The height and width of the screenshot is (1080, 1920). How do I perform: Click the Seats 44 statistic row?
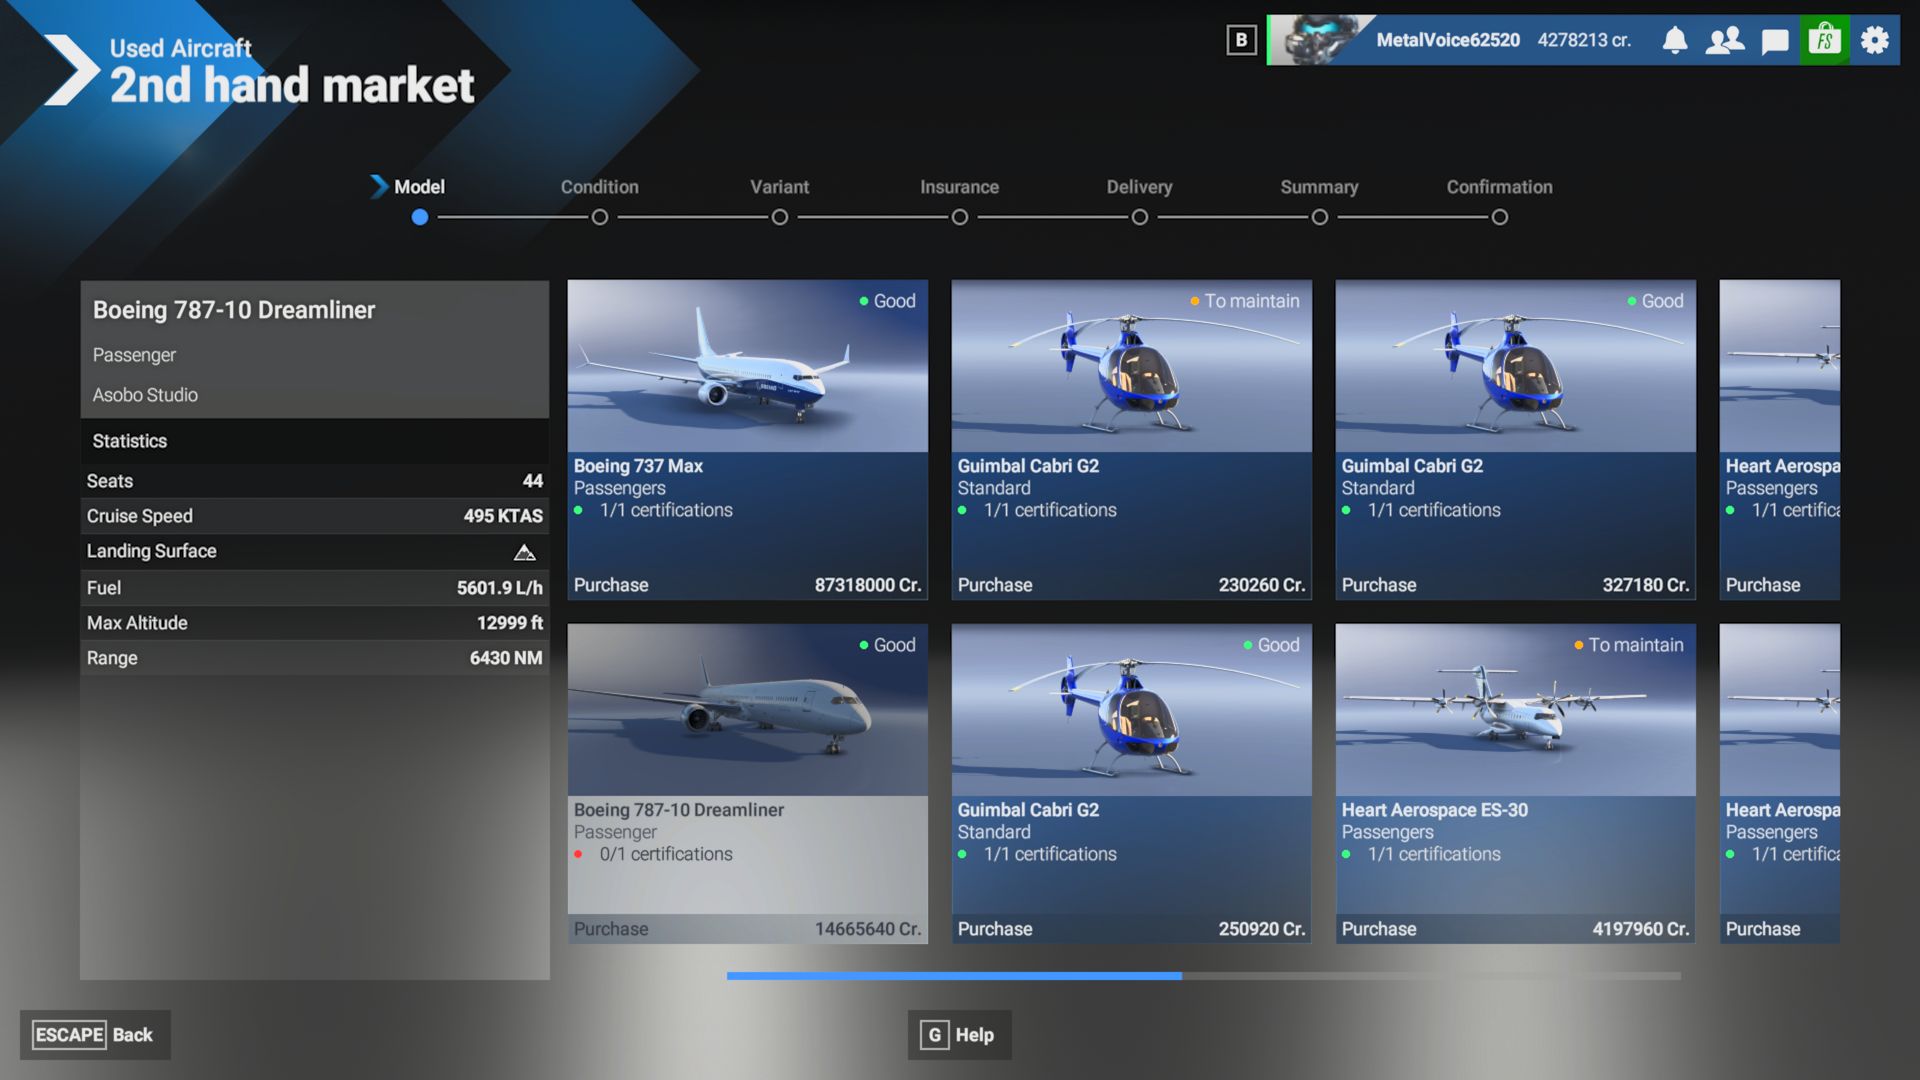314,481
